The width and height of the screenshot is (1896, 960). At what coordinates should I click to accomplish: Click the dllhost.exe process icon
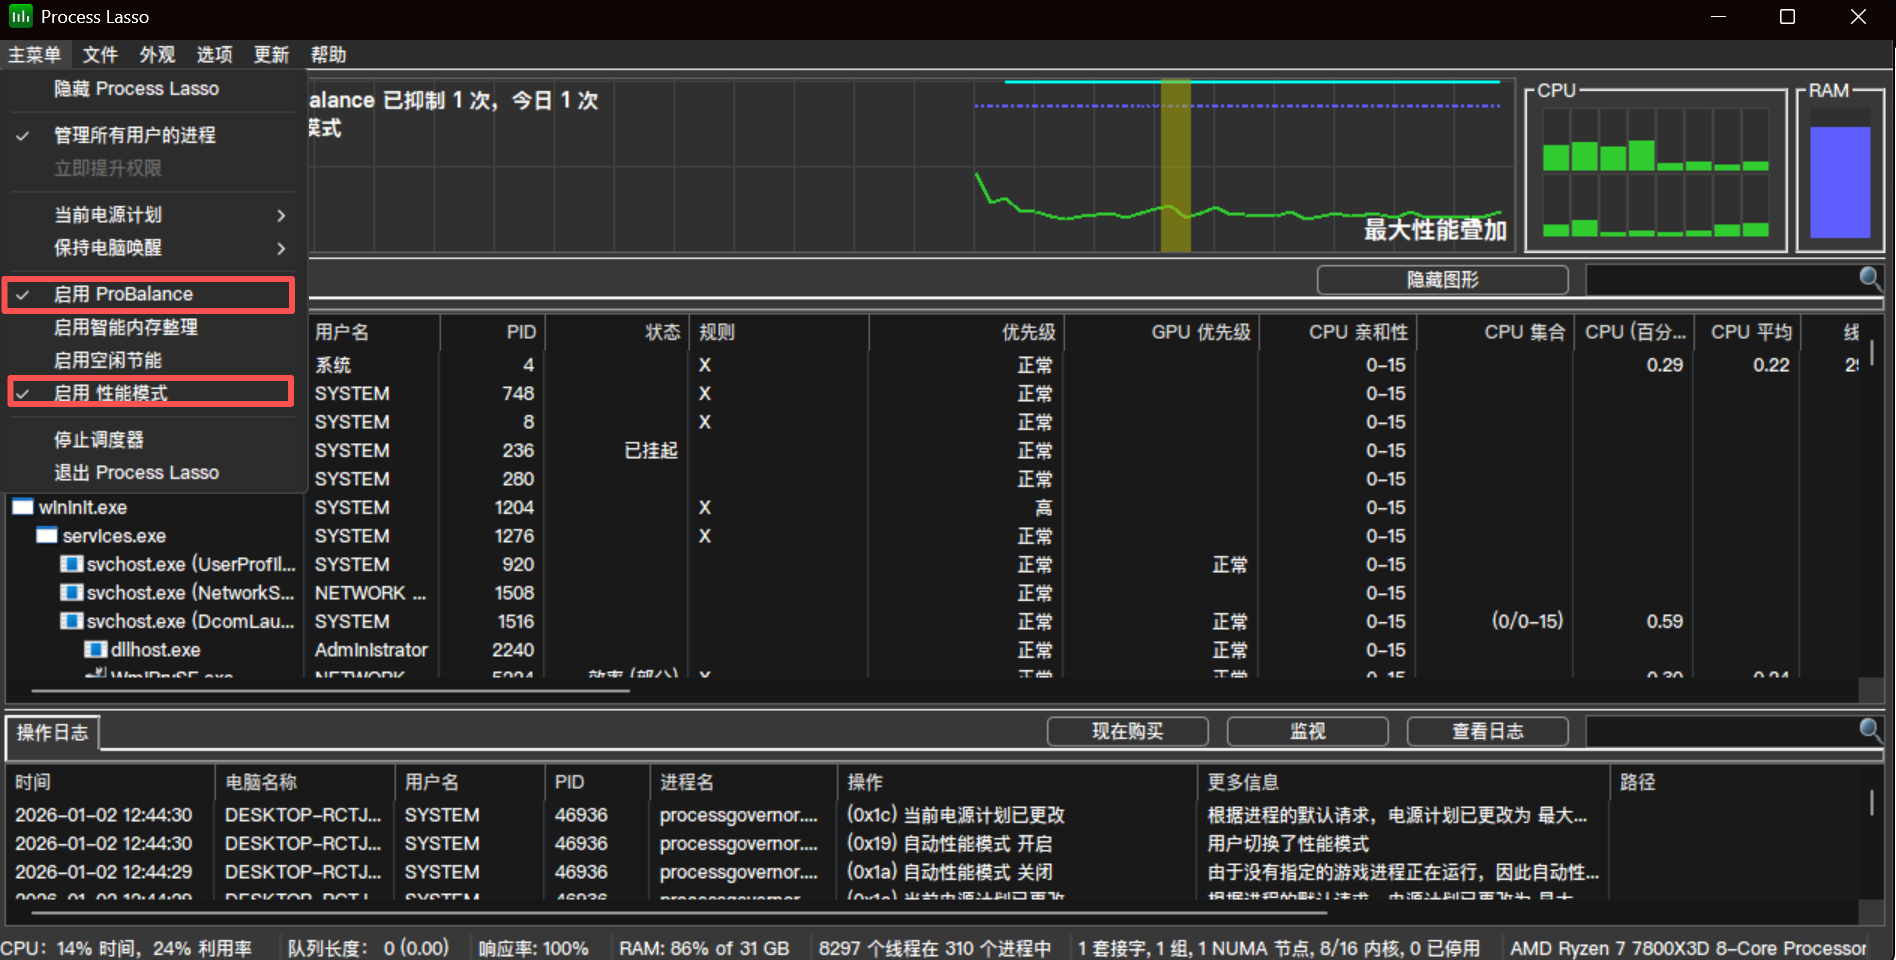click(x=96, y=650)
